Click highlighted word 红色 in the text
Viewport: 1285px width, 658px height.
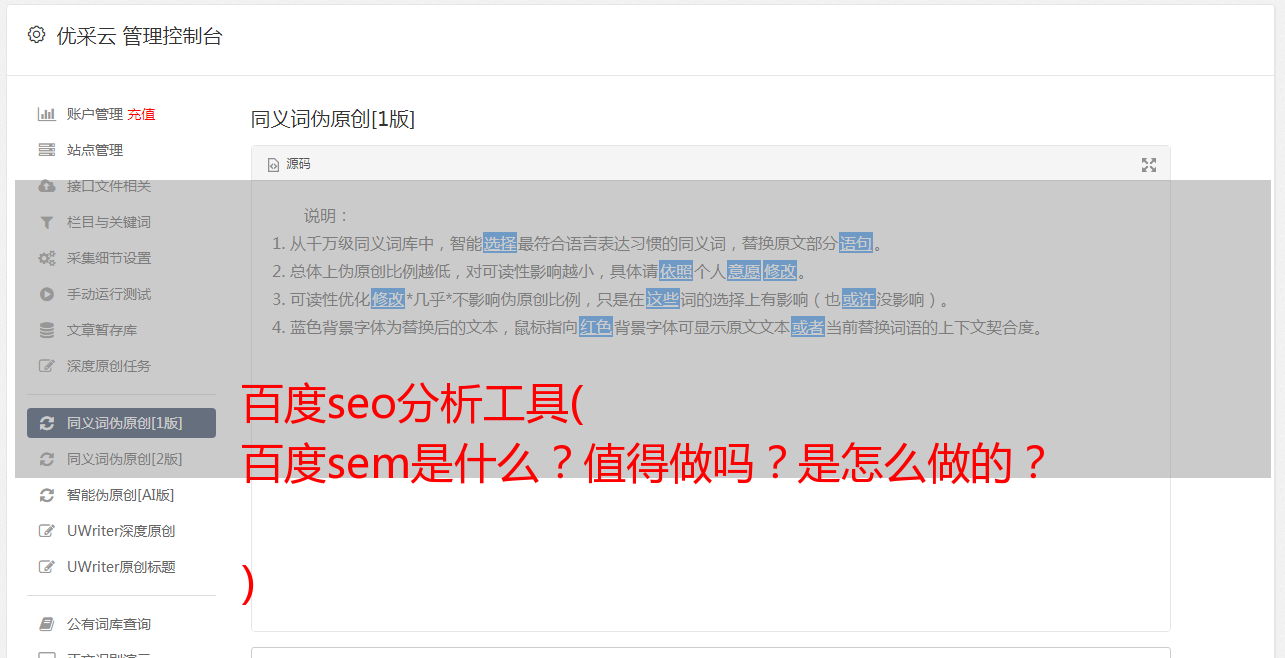click(596, 327)
